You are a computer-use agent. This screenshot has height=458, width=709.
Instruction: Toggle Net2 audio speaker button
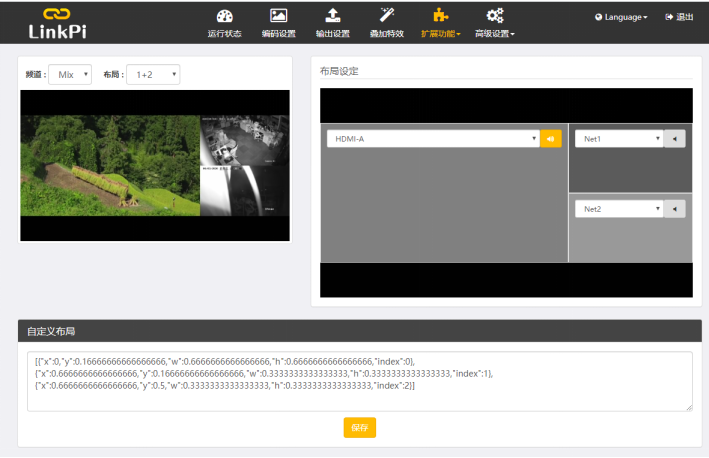(x=675, y=209)
